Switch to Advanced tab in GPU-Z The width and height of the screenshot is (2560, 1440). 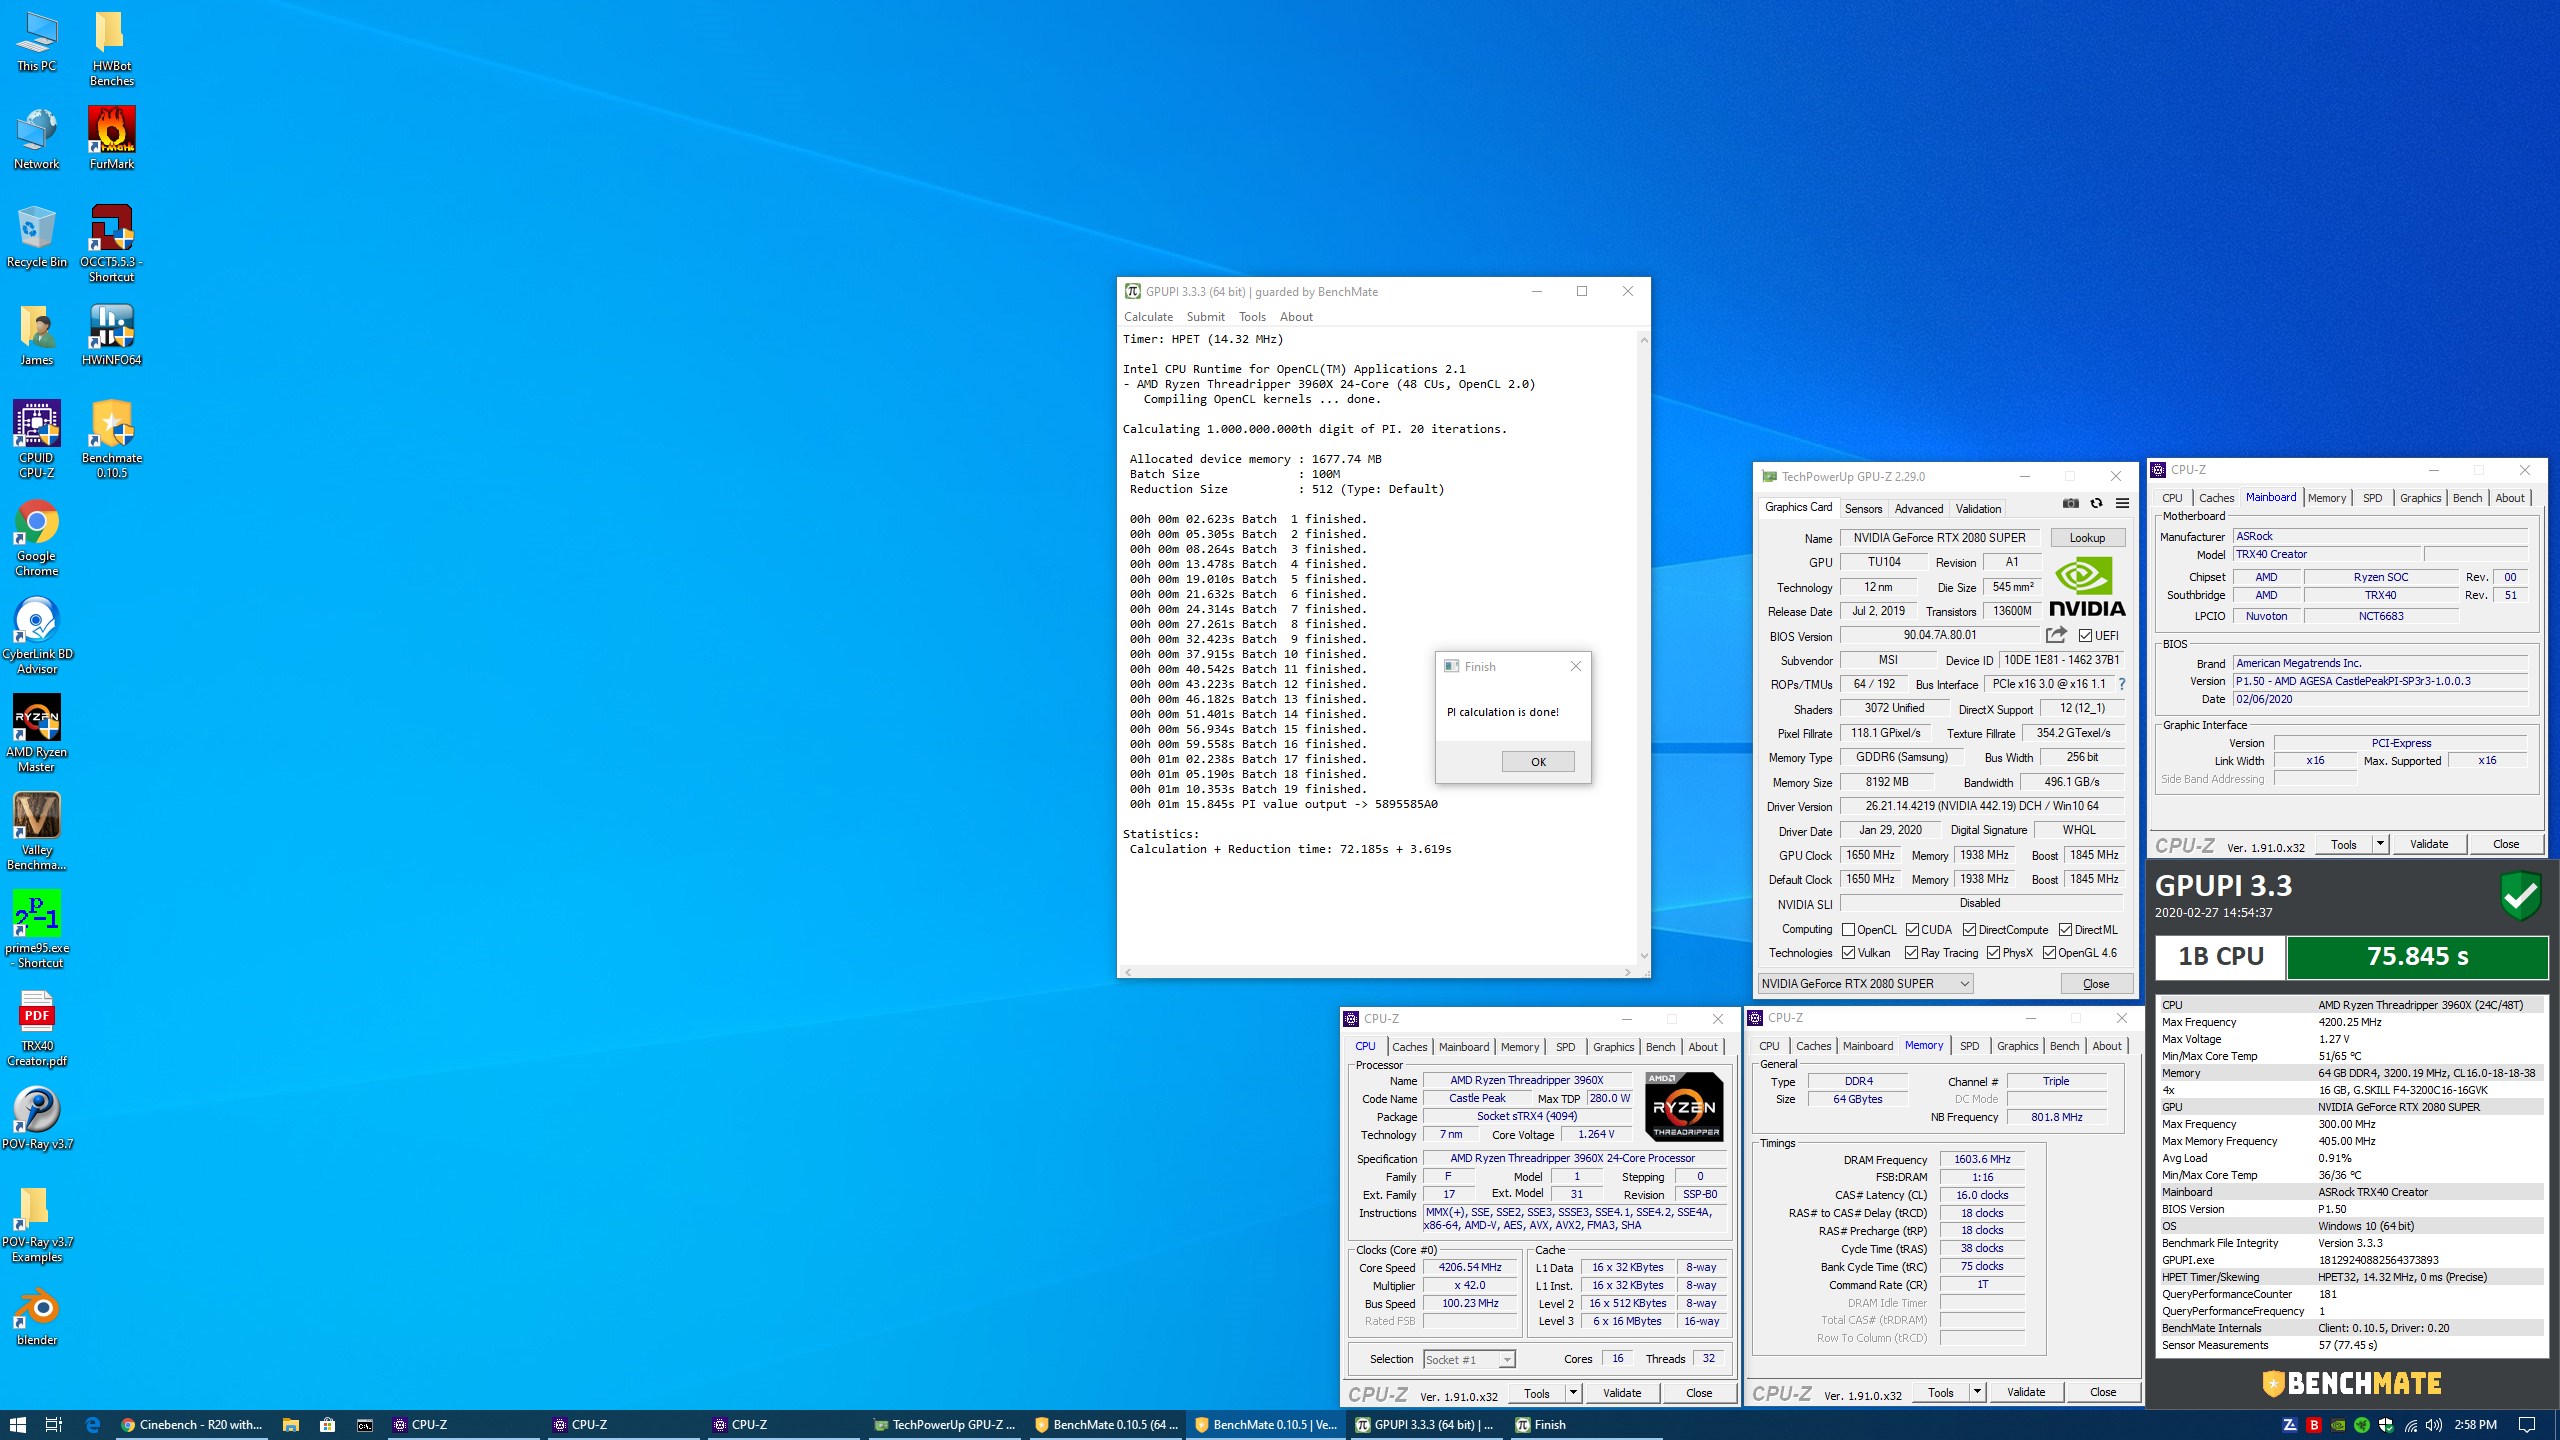(x=1918, y=509)
